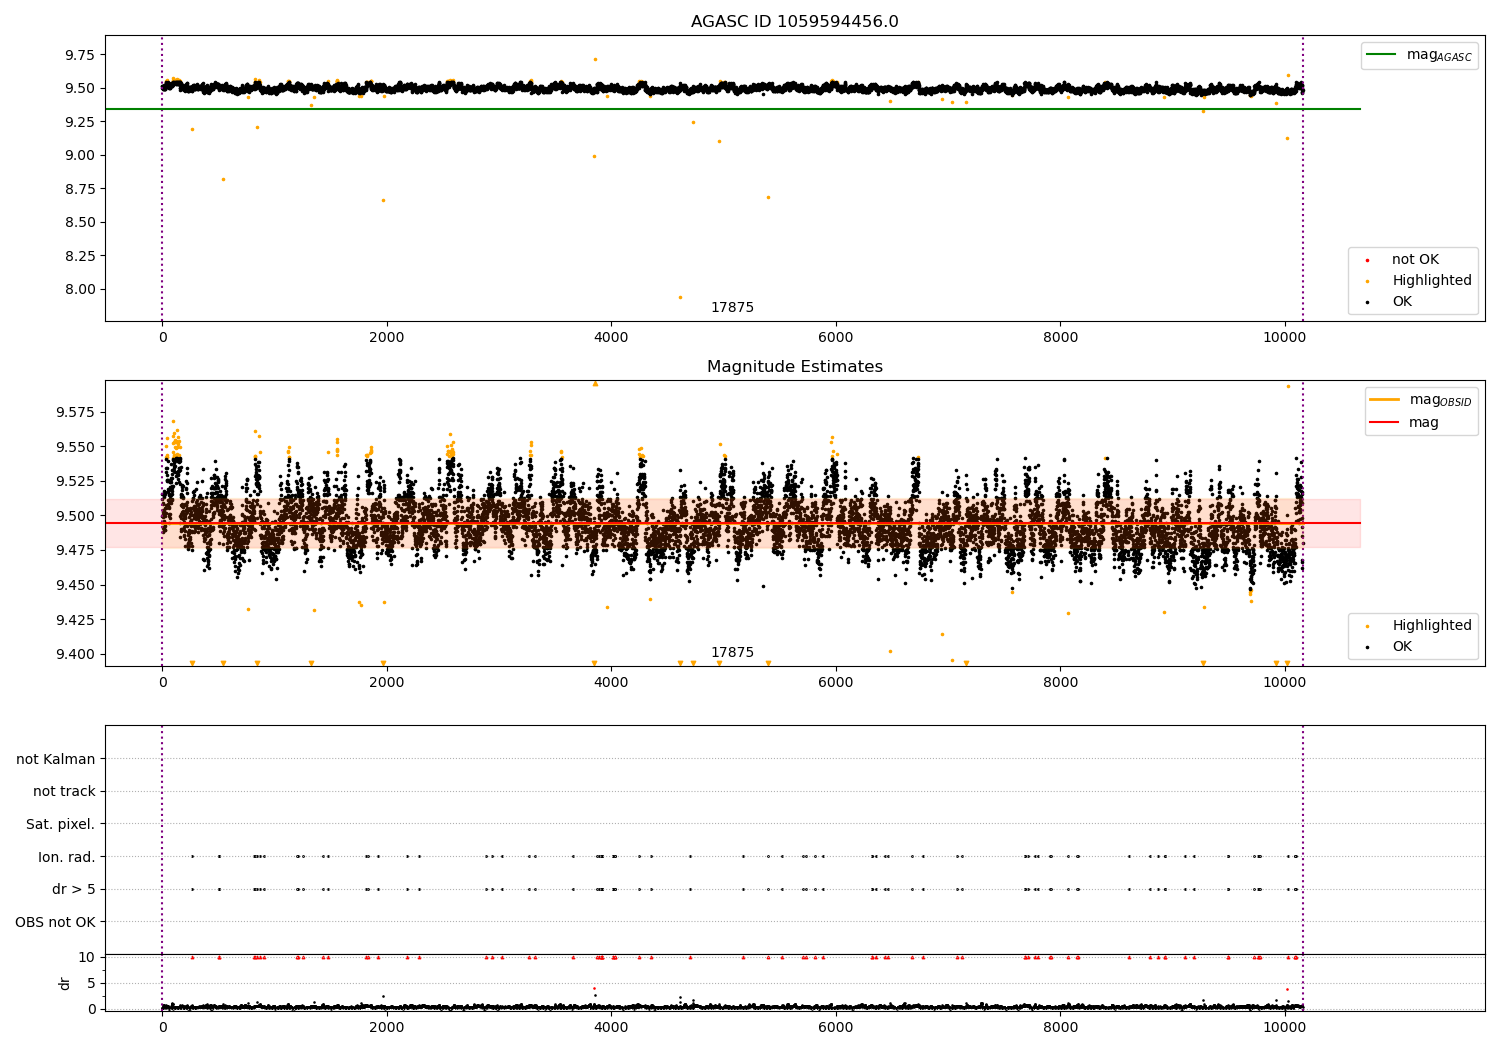The height and width of the screenshot is (1050, 1500).
Task: Click the 10000 x-axis tick in the top panel
Action: pyautogui.click(x=1284, y=337)
